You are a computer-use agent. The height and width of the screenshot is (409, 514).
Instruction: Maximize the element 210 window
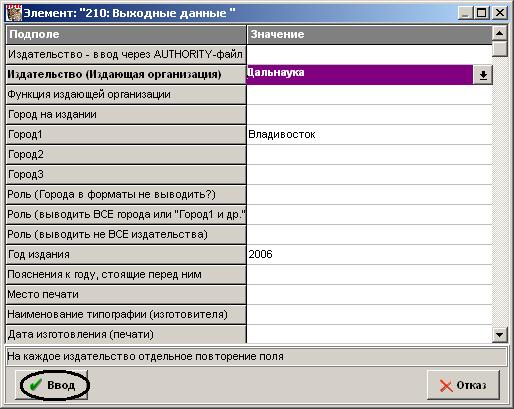[x=481, y=13]
